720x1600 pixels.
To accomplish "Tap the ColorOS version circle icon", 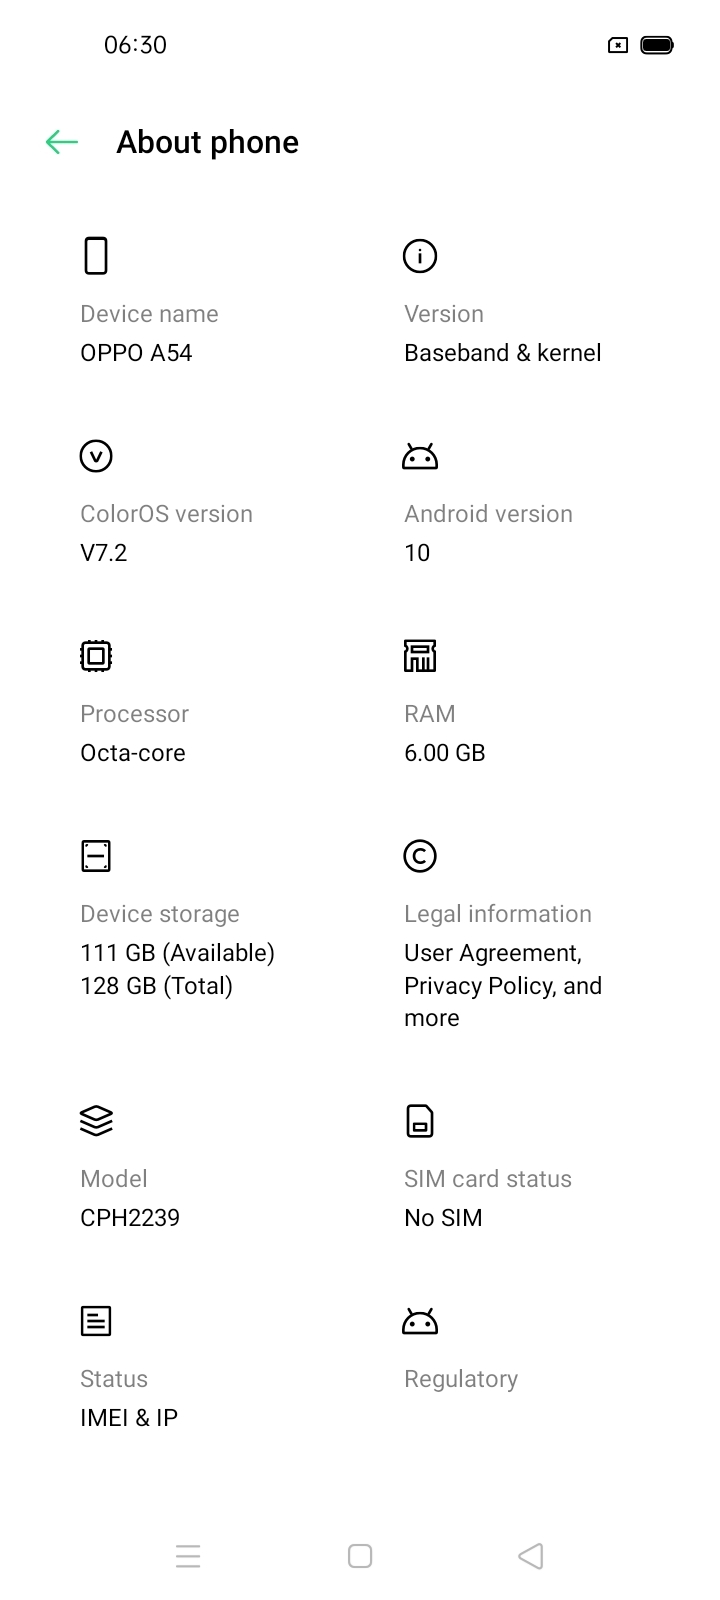I will tap(96, 456).
